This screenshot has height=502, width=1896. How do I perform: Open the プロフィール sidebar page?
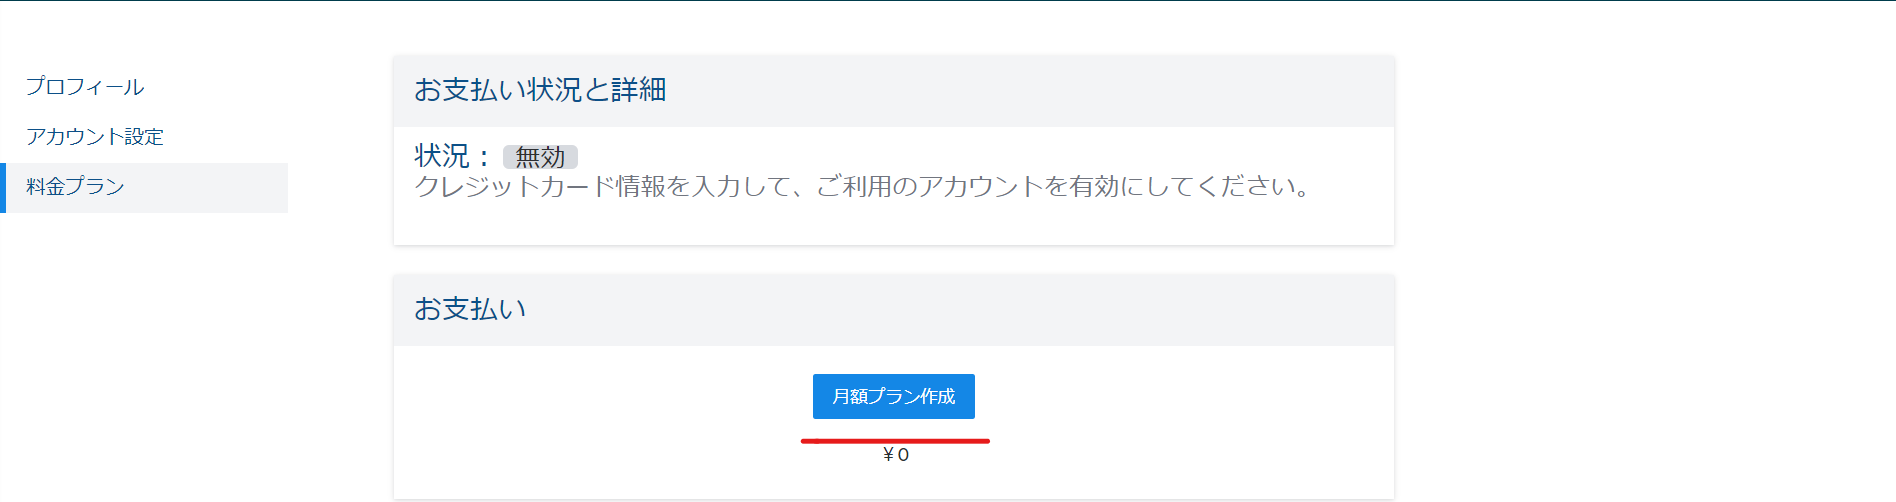tap(85, 87)
